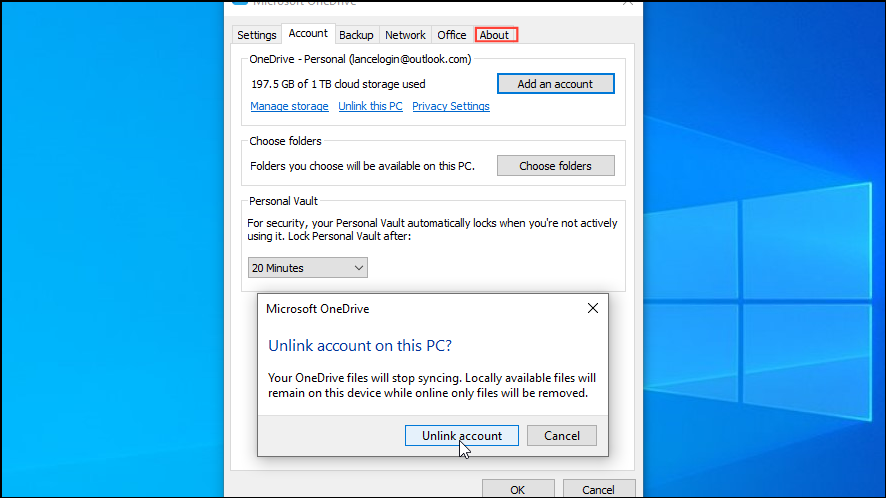The image size is (886, 498).
Task: Click the Personal Vault group label
Action: coord(283,201)
